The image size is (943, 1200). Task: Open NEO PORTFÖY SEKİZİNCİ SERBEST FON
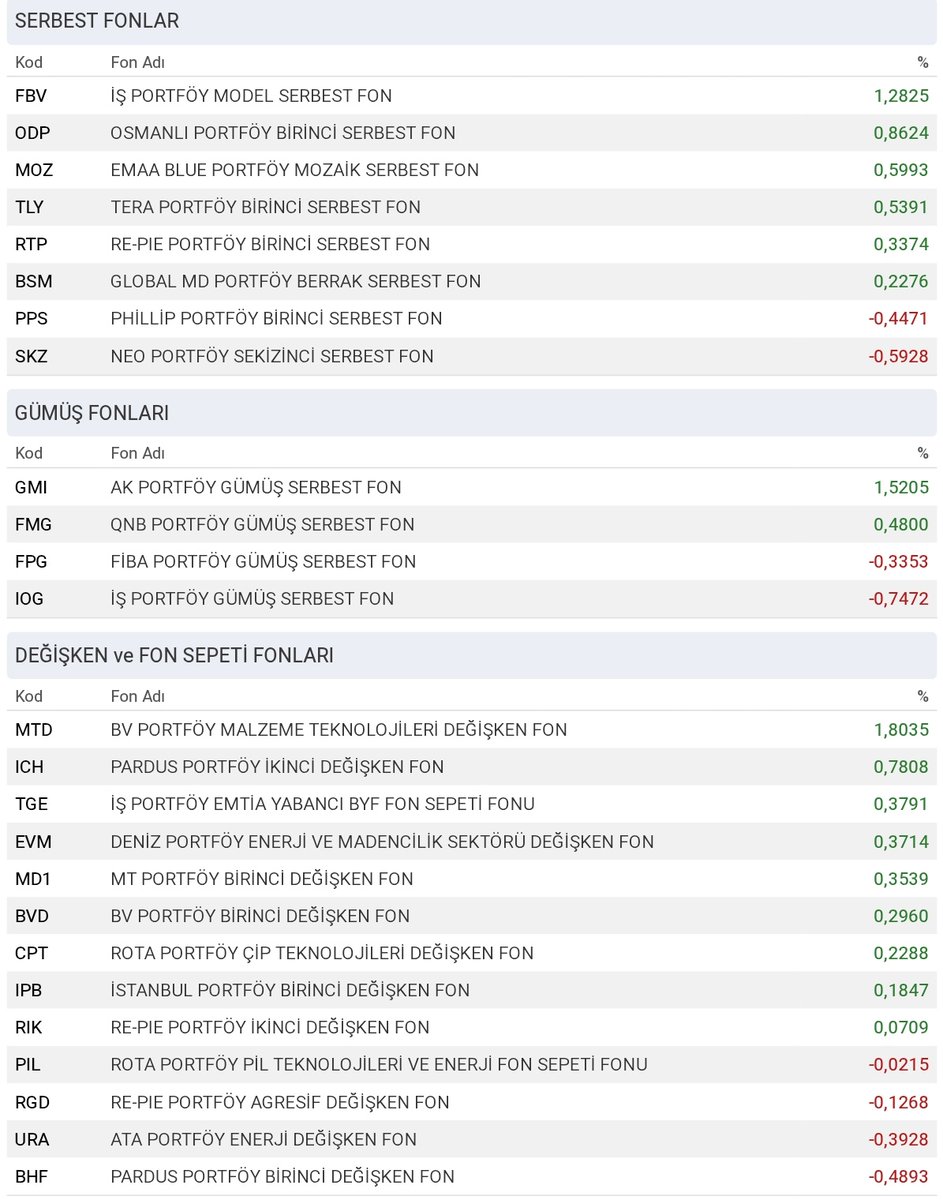point(272,356)
